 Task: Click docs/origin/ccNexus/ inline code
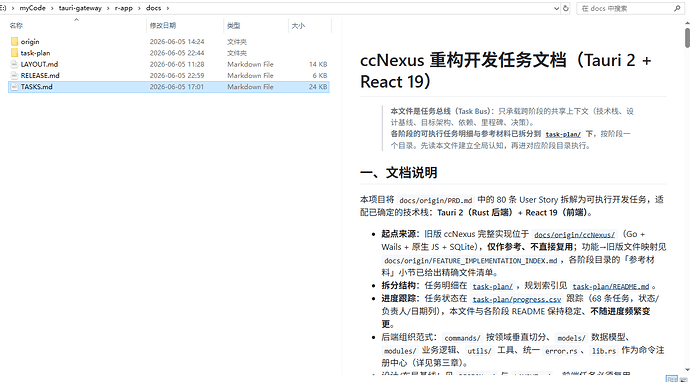(574, 235)
